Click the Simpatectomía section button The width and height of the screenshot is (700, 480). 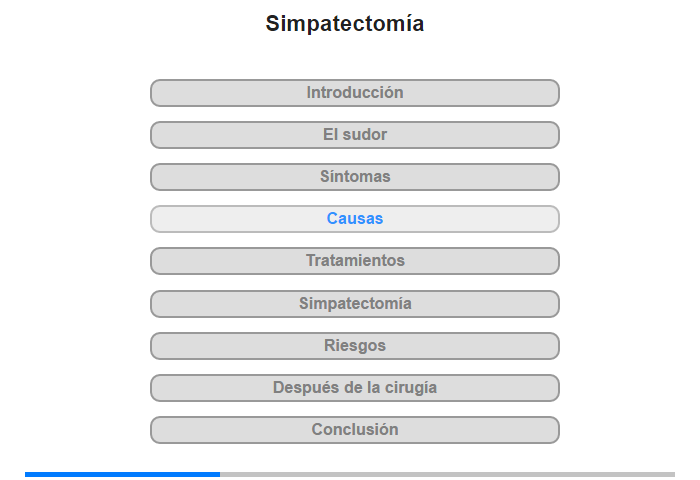point(355,304)
